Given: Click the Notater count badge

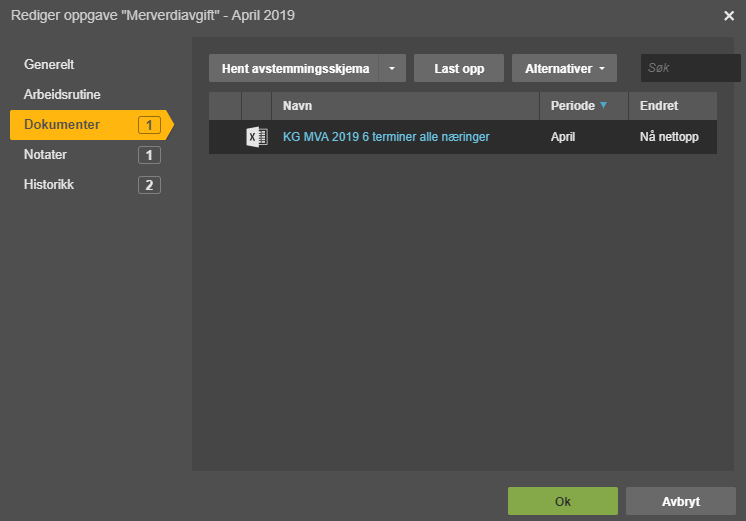Looking at the screenshot, I should coord(149,155).
